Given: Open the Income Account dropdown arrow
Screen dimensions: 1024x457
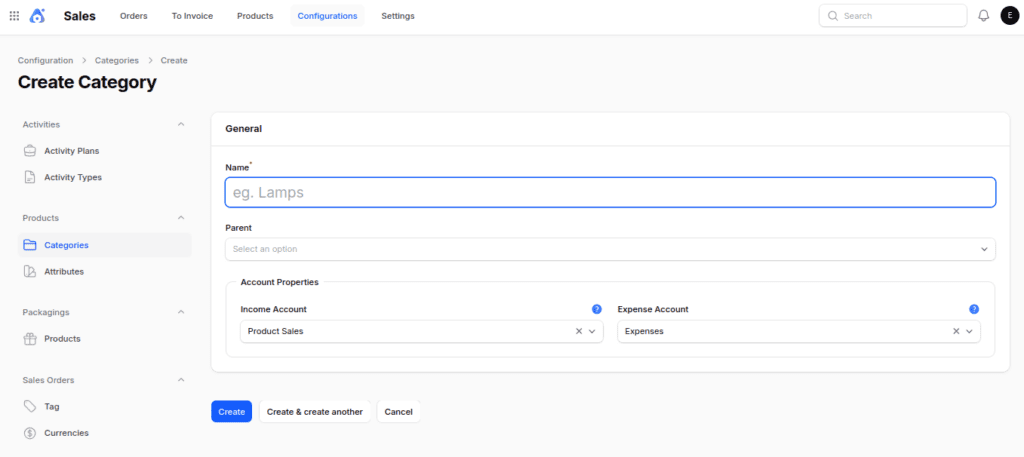Looking at the screenshot, I should (x=592, y=331).
